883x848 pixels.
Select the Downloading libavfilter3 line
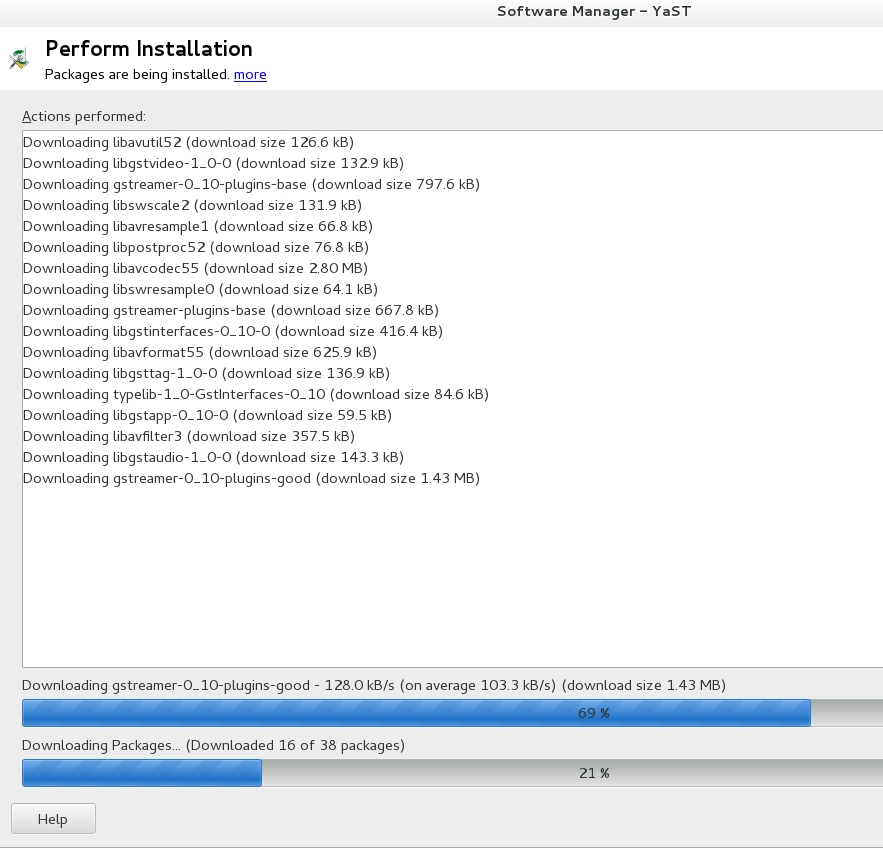[x=189, y=436]
